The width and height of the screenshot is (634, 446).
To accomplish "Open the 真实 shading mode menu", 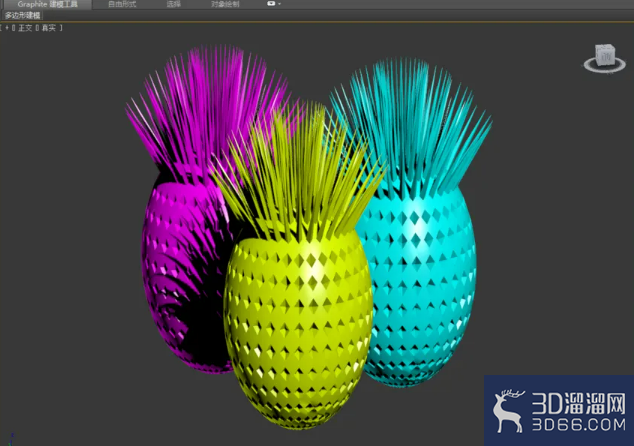I will tap(49, 28).
